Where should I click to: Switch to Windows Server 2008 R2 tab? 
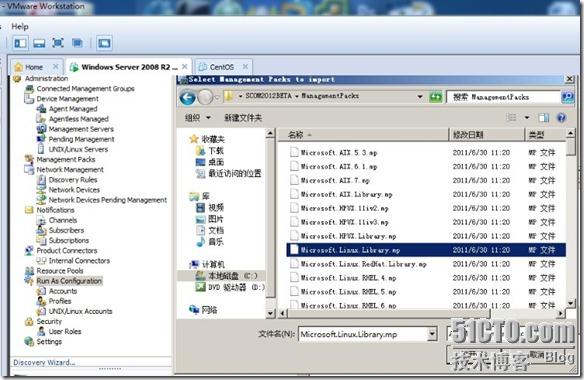coord(129,67)
